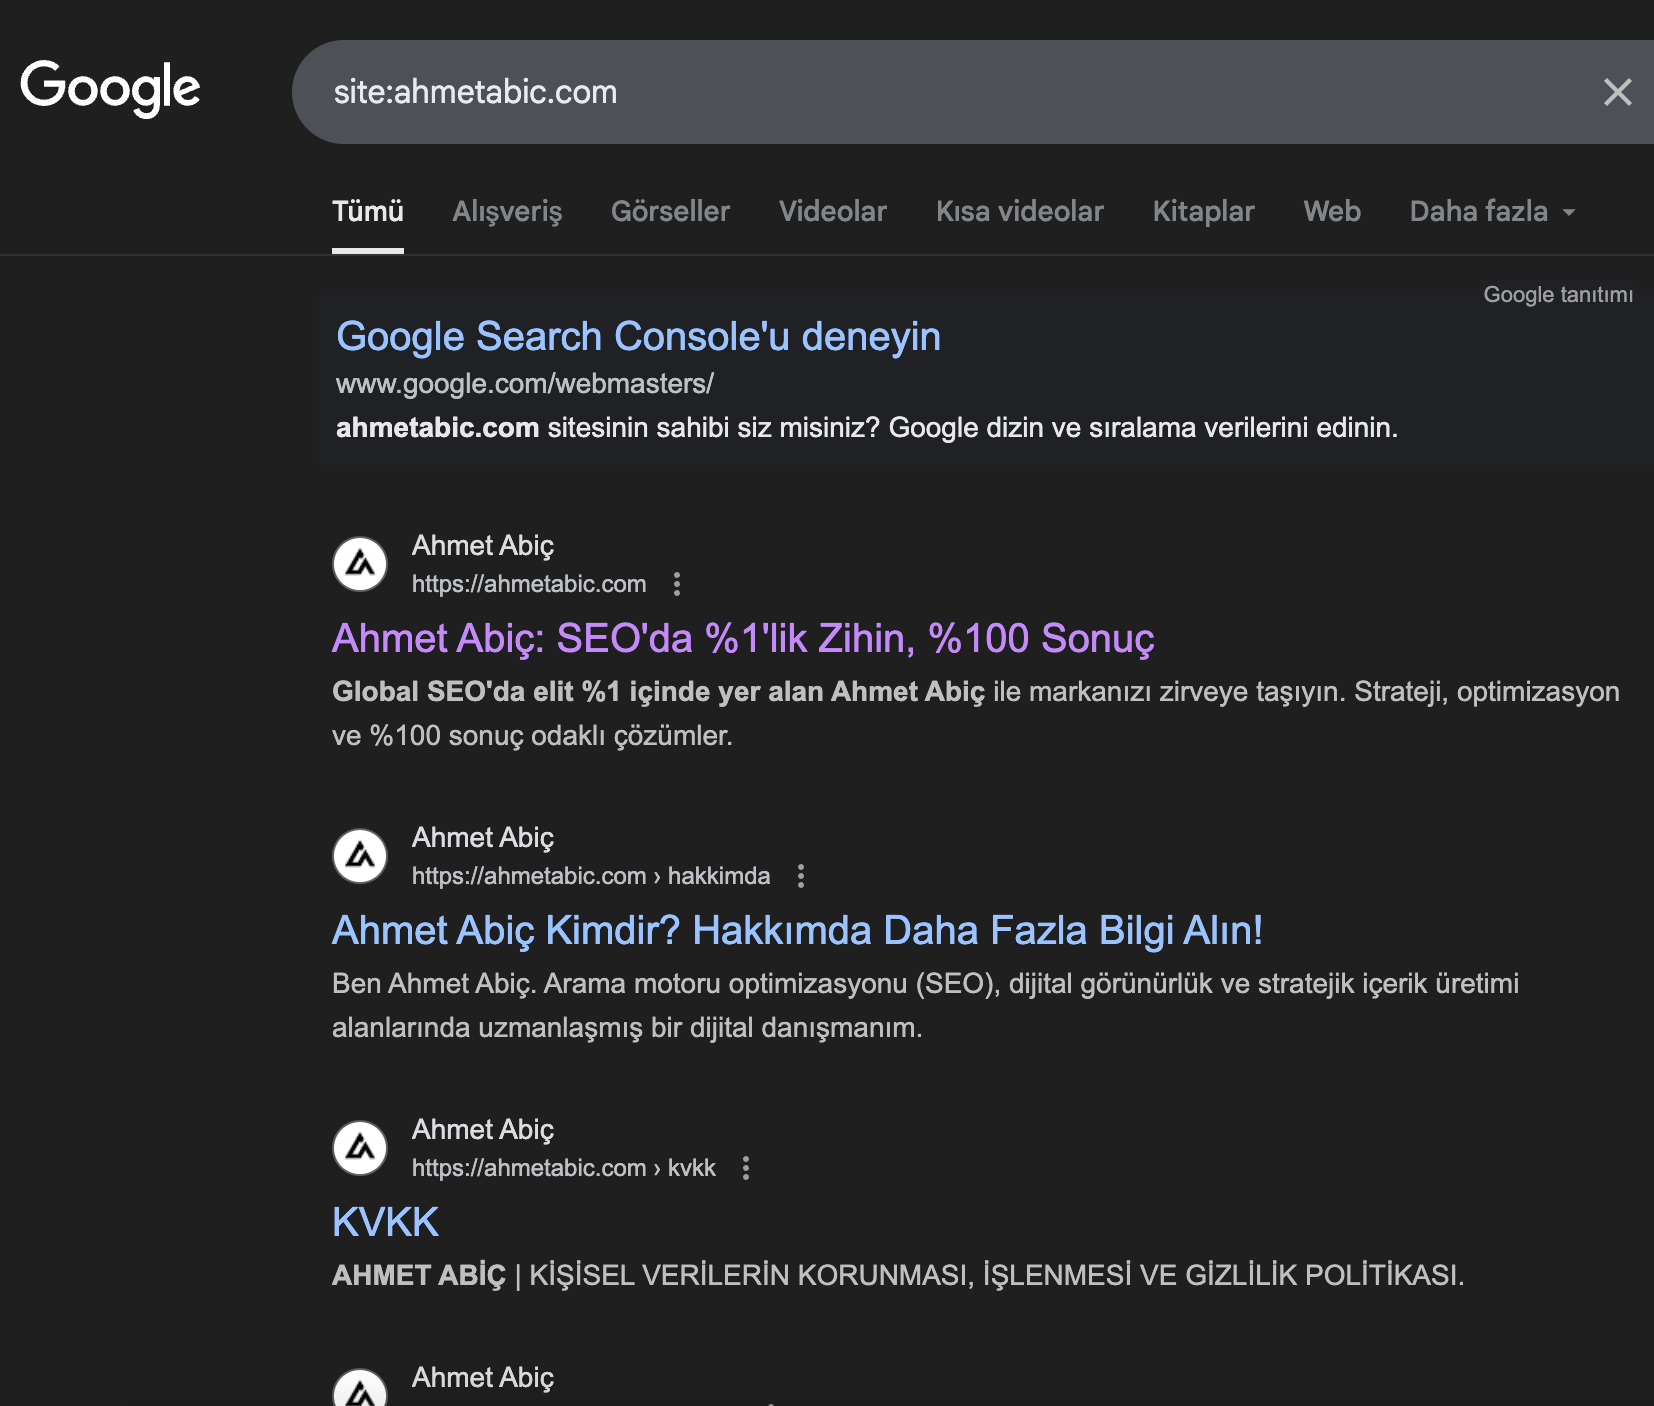The height and width of the screenshot is (1406, 1654).
Task: Click the favicon of the hakkimda result
Action: (x=360, y=856)
